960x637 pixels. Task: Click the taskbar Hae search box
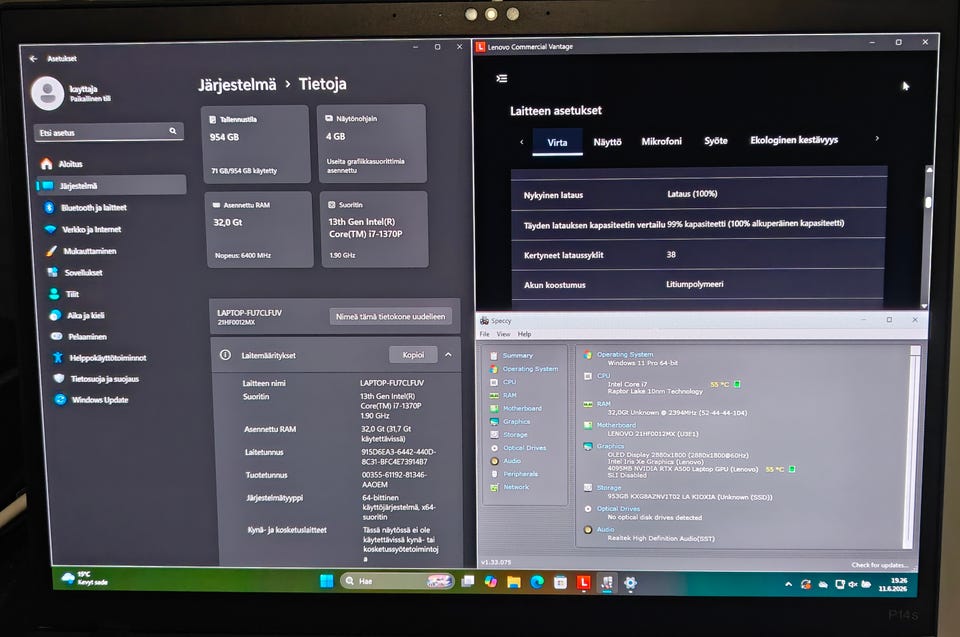pyautogui.click(x=397, y=581)
